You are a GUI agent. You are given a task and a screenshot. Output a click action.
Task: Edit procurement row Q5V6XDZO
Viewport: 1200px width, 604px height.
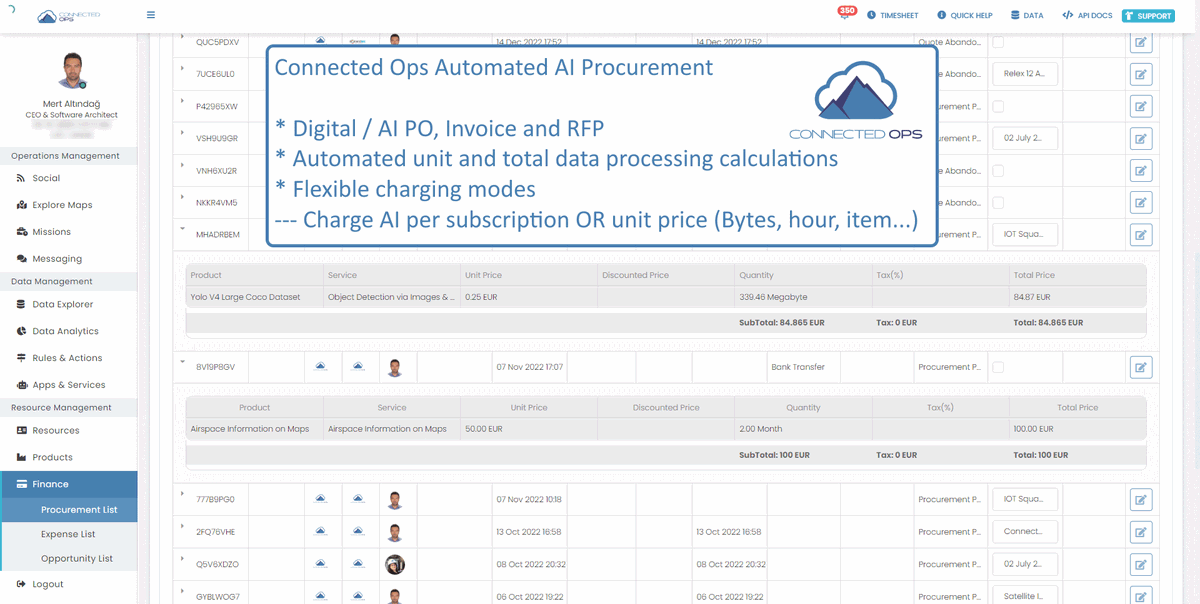1141,564
